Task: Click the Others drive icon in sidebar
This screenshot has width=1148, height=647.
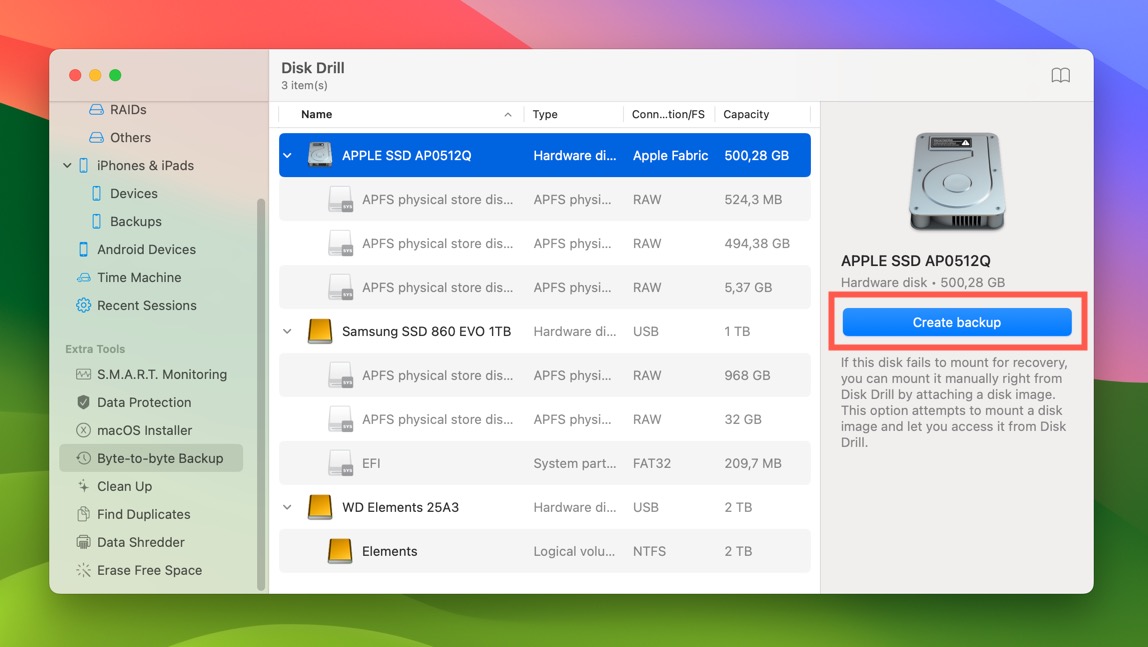Action: [96, 138]
